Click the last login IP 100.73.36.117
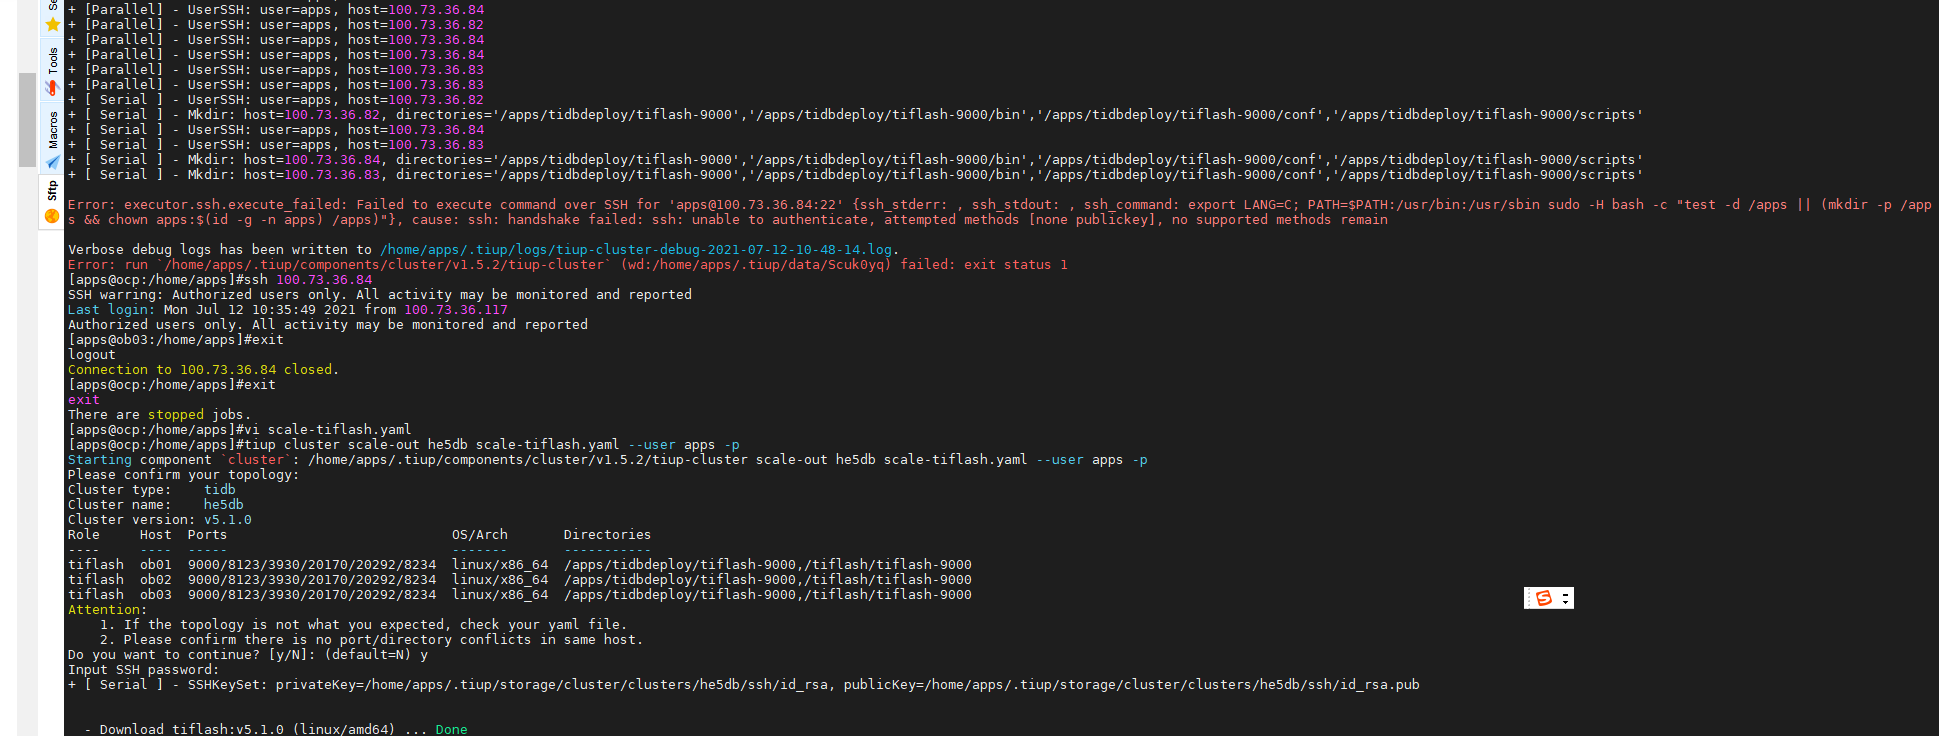Screen dimensions: 1939x736 pyautogui.click(x=456, y=310)
